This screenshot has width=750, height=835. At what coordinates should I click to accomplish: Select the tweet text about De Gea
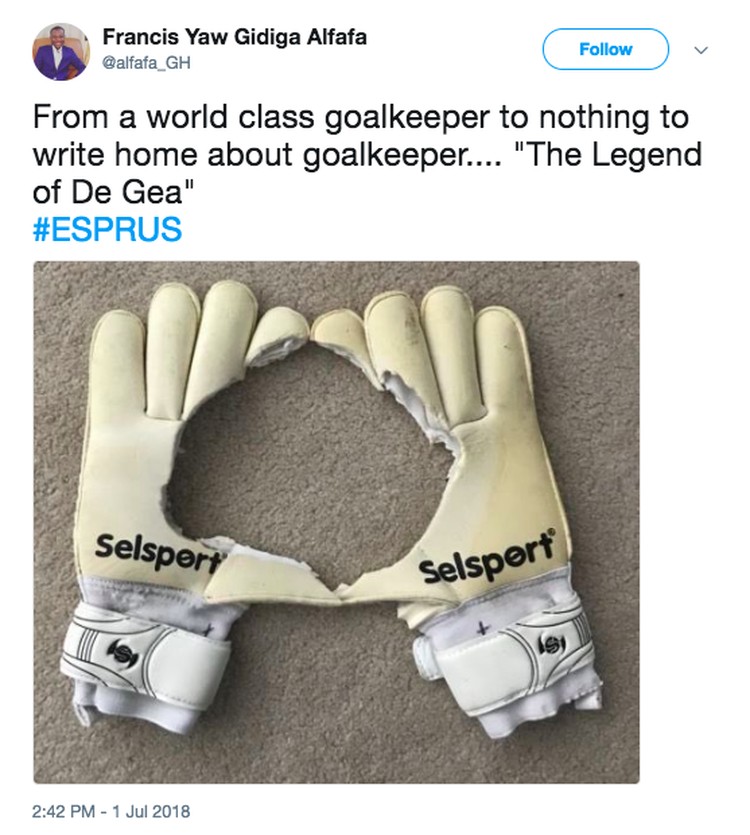pos(368,154)
